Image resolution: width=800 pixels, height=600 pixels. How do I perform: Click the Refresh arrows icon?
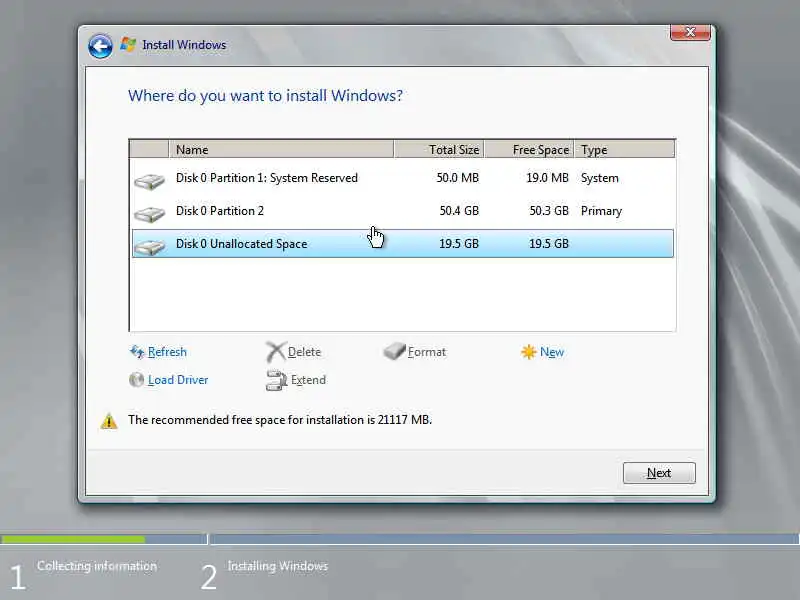137,352
